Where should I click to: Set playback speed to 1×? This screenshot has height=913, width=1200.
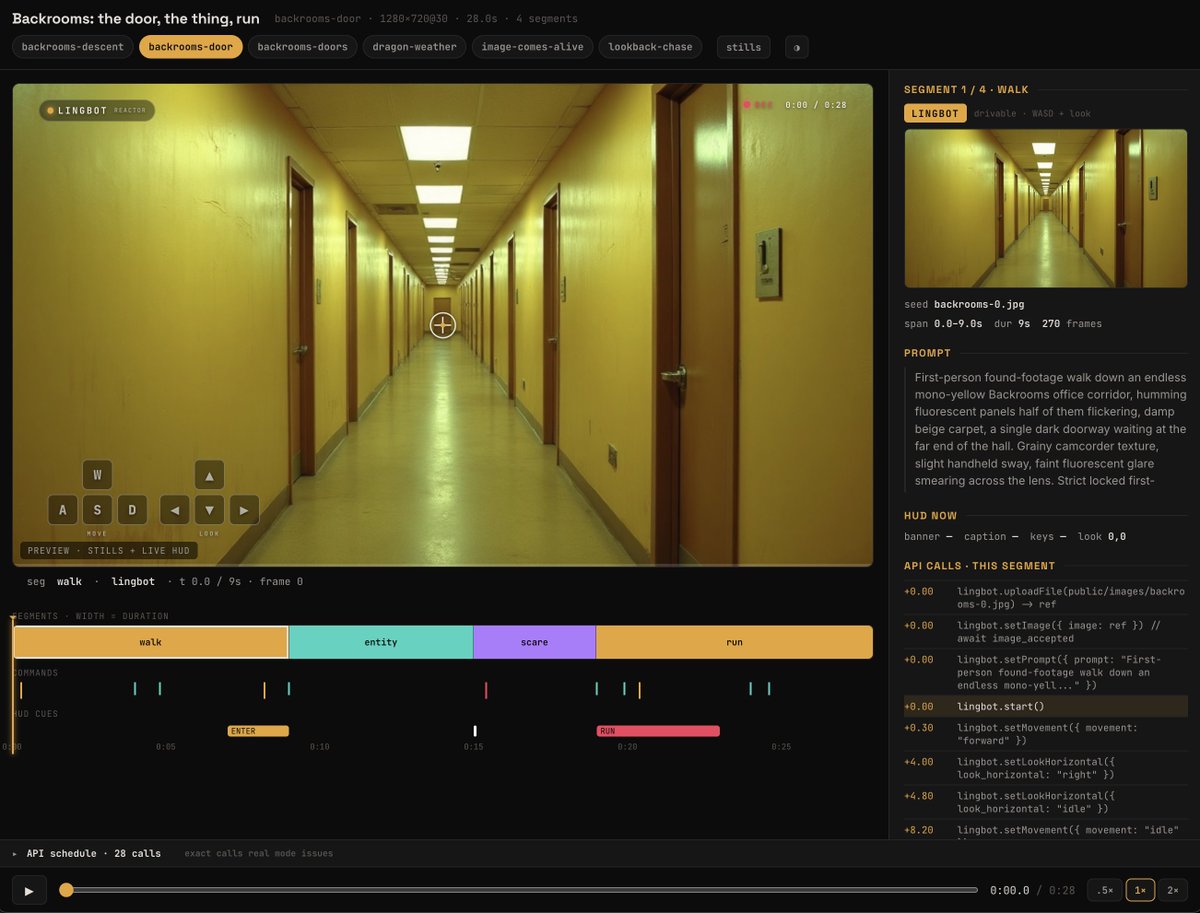(x=1140, y=890)
